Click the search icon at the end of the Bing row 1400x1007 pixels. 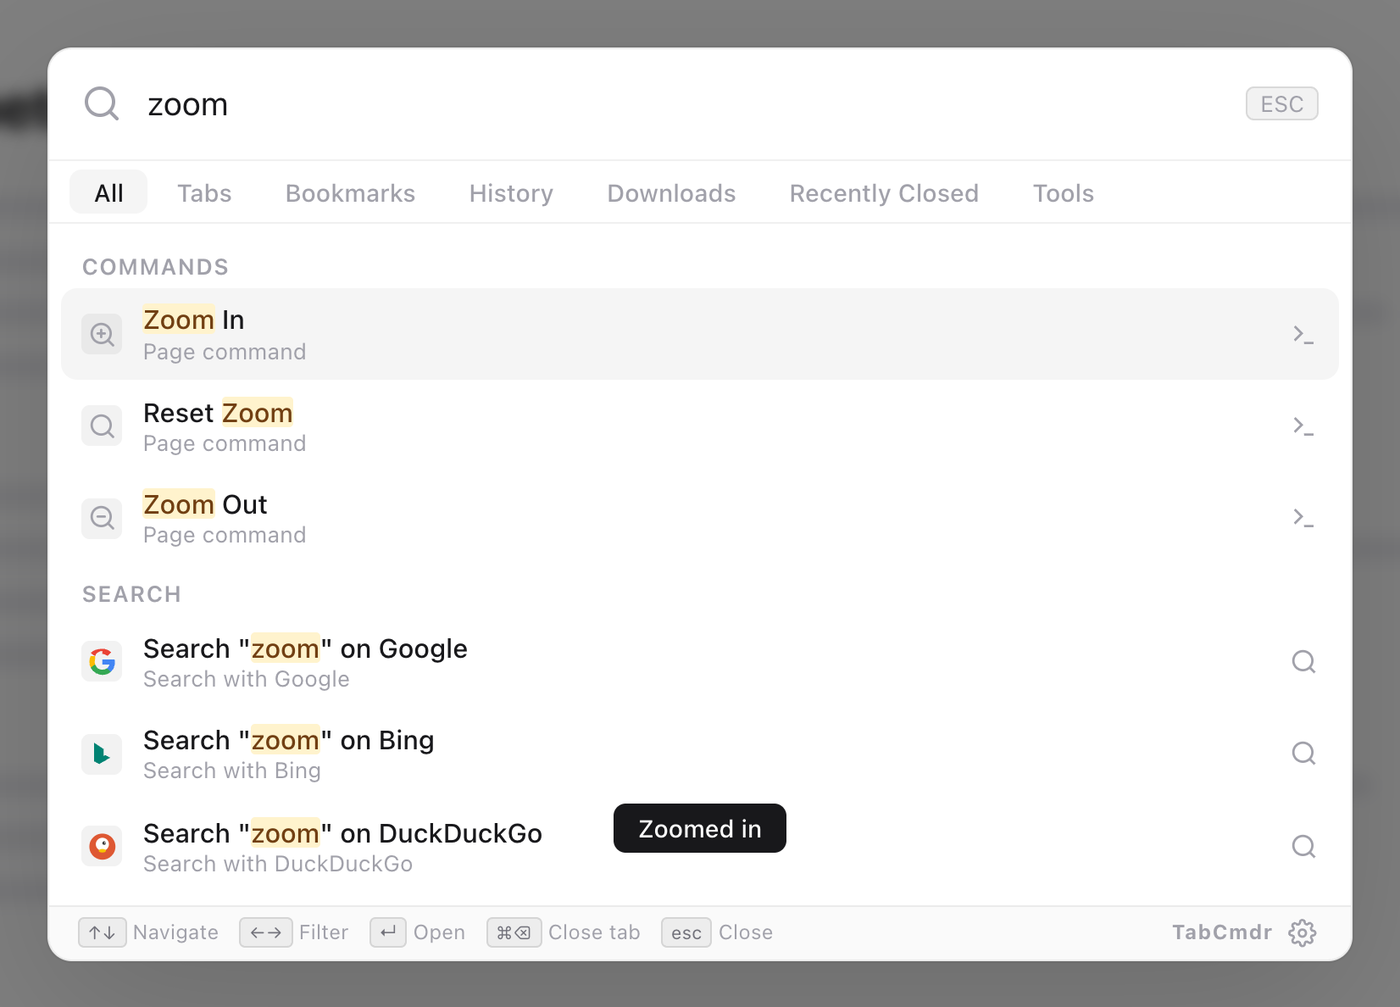[1303, 753]
